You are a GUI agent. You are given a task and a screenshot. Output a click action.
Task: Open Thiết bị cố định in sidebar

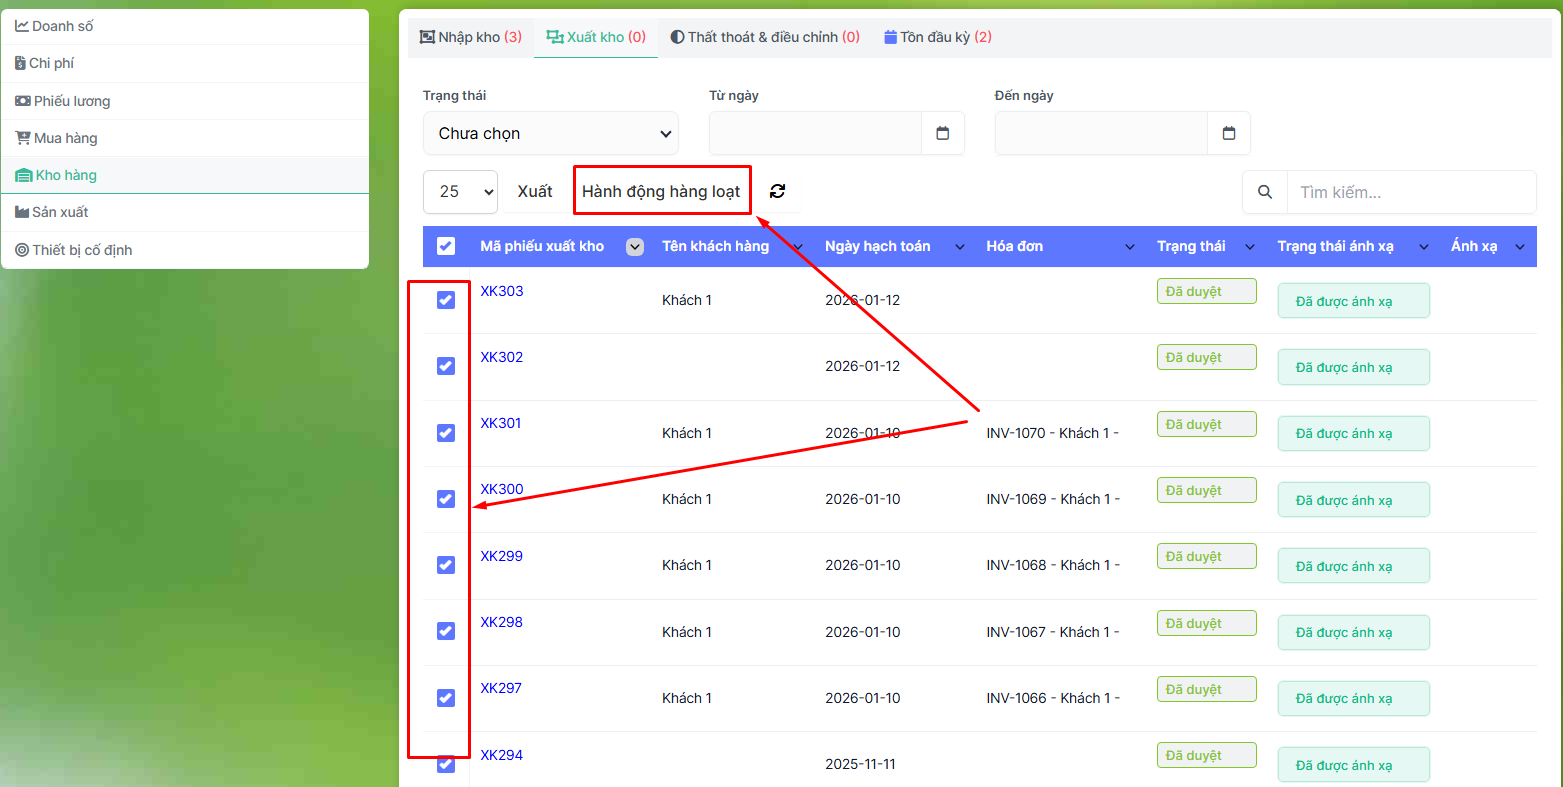coord(82,250)
